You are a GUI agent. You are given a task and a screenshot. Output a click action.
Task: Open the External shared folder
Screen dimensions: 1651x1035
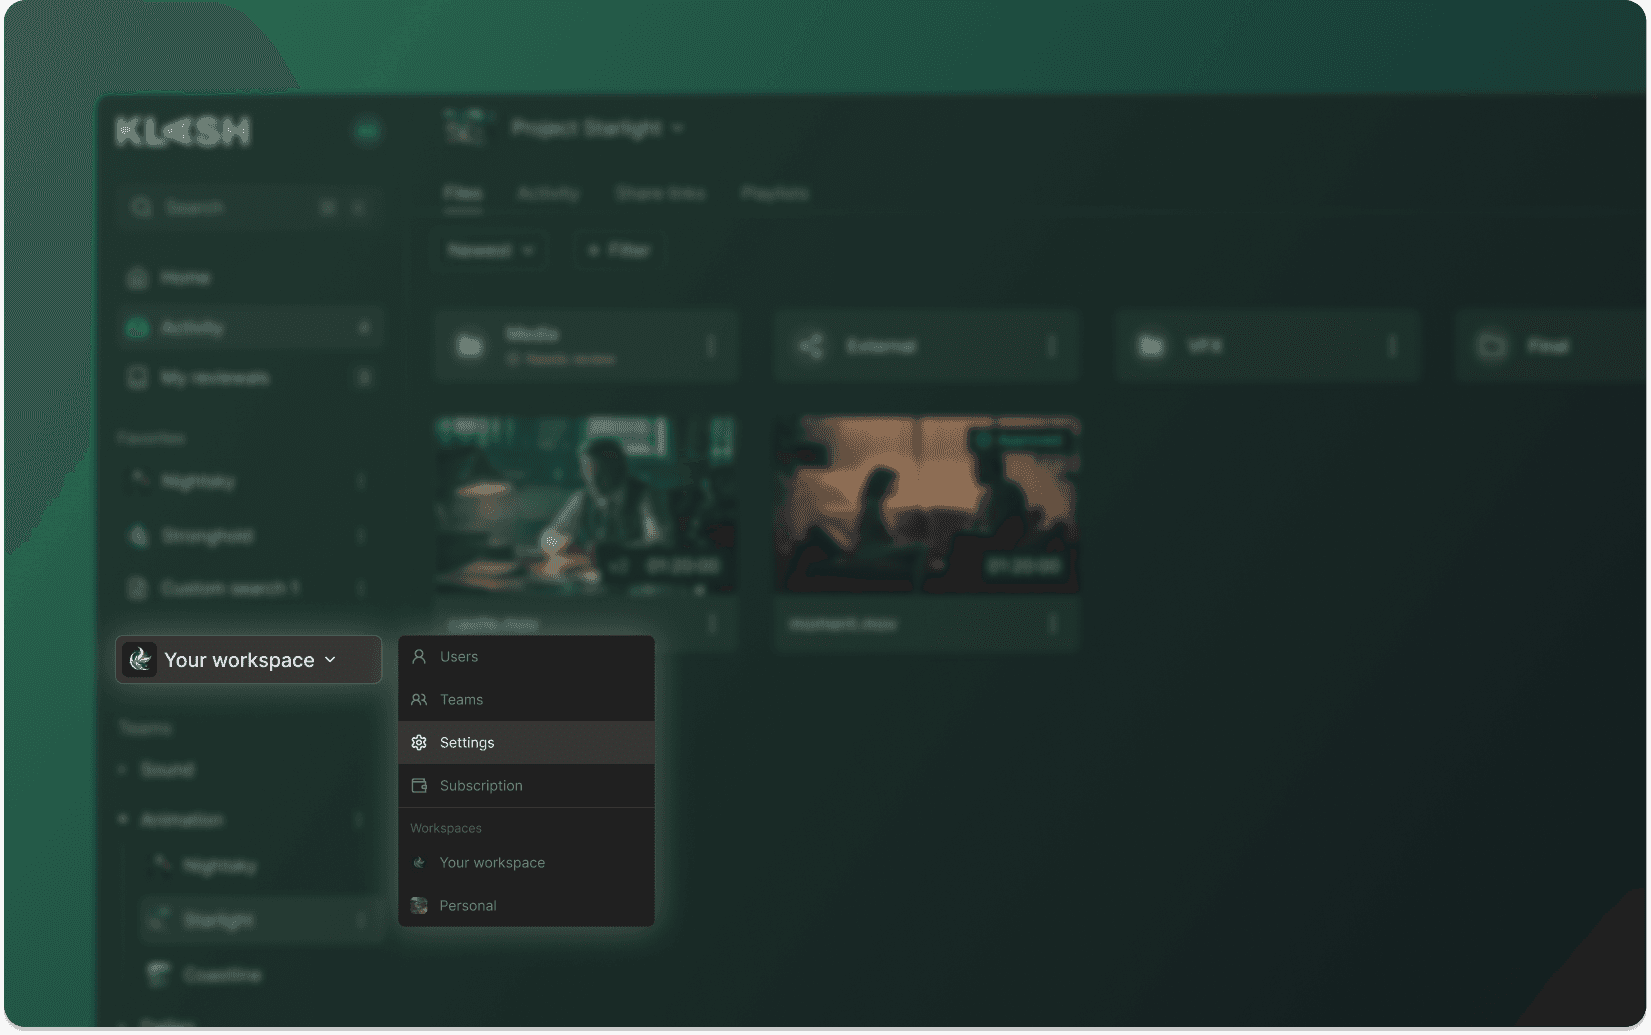[926, 346]
